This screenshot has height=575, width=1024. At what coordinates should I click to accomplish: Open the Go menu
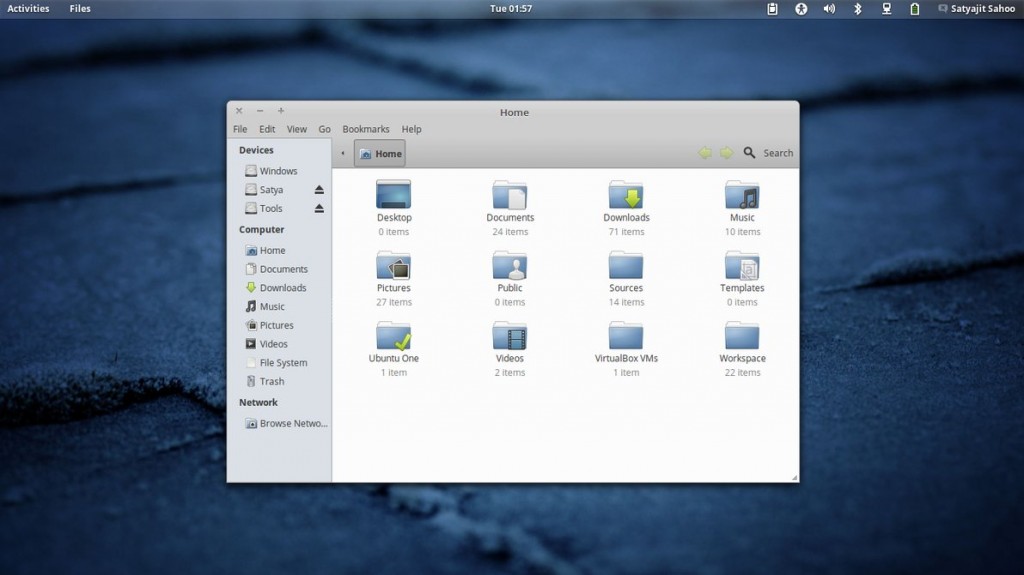(x=325, y=129)
